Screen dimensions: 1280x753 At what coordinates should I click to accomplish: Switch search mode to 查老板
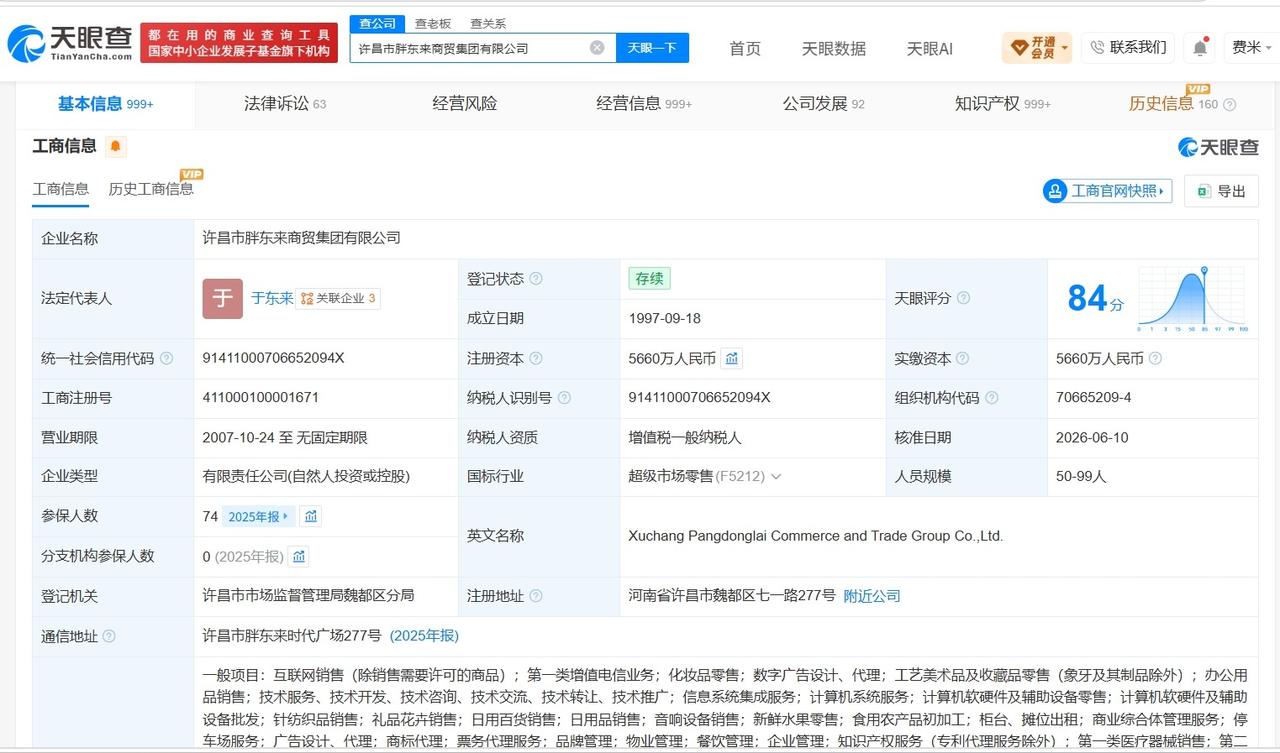click(433, 23)
